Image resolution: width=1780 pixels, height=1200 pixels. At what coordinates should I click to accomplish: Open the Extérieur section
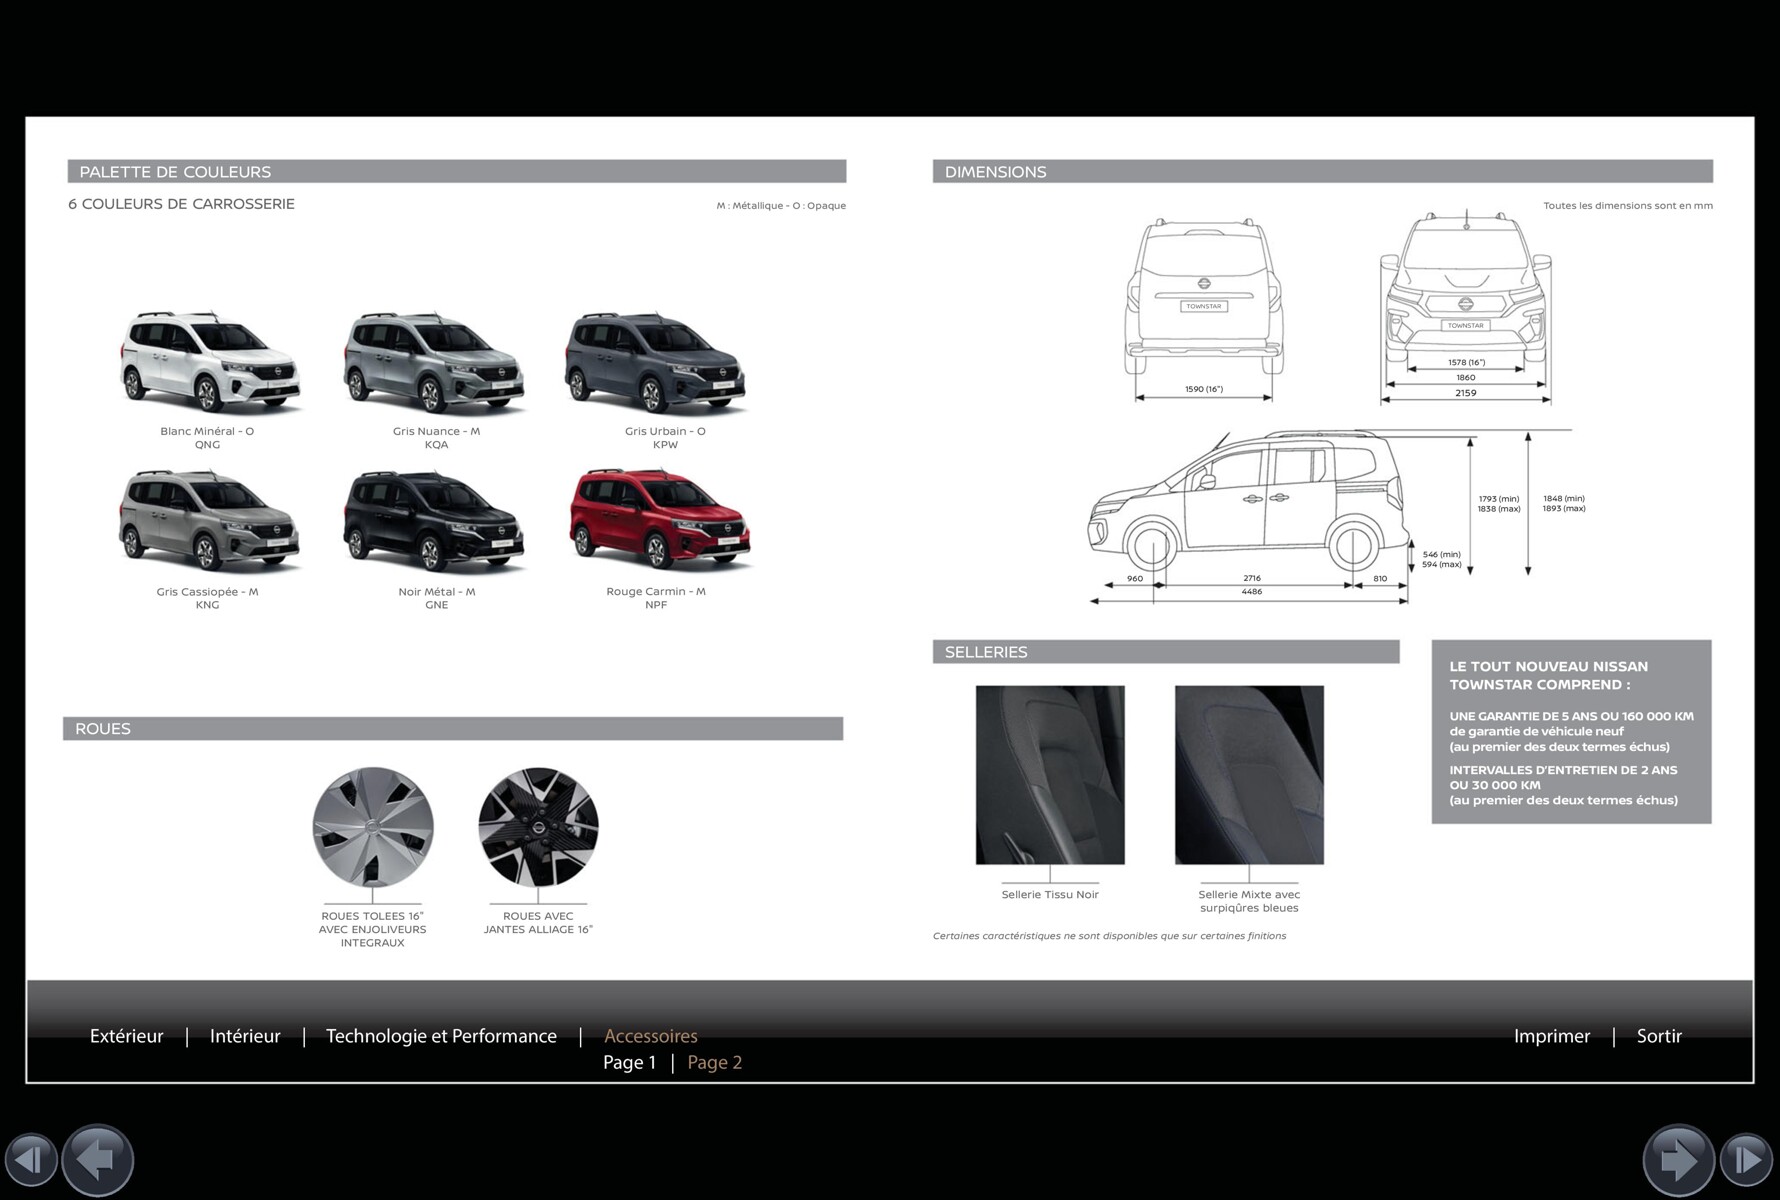(127, 1036)
